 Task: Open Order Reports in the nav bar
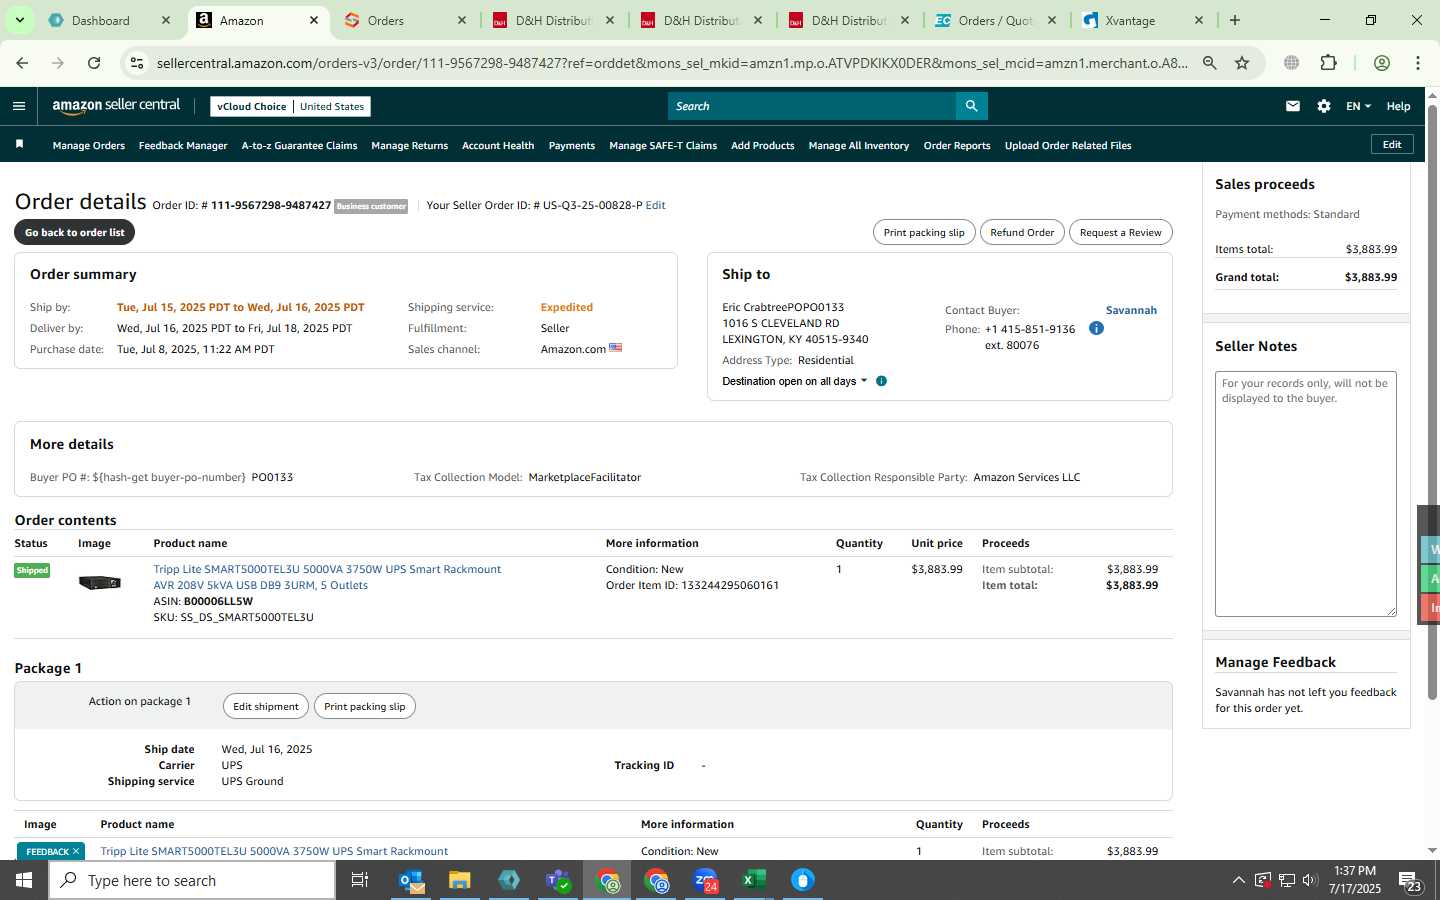[x=957, y=145]
